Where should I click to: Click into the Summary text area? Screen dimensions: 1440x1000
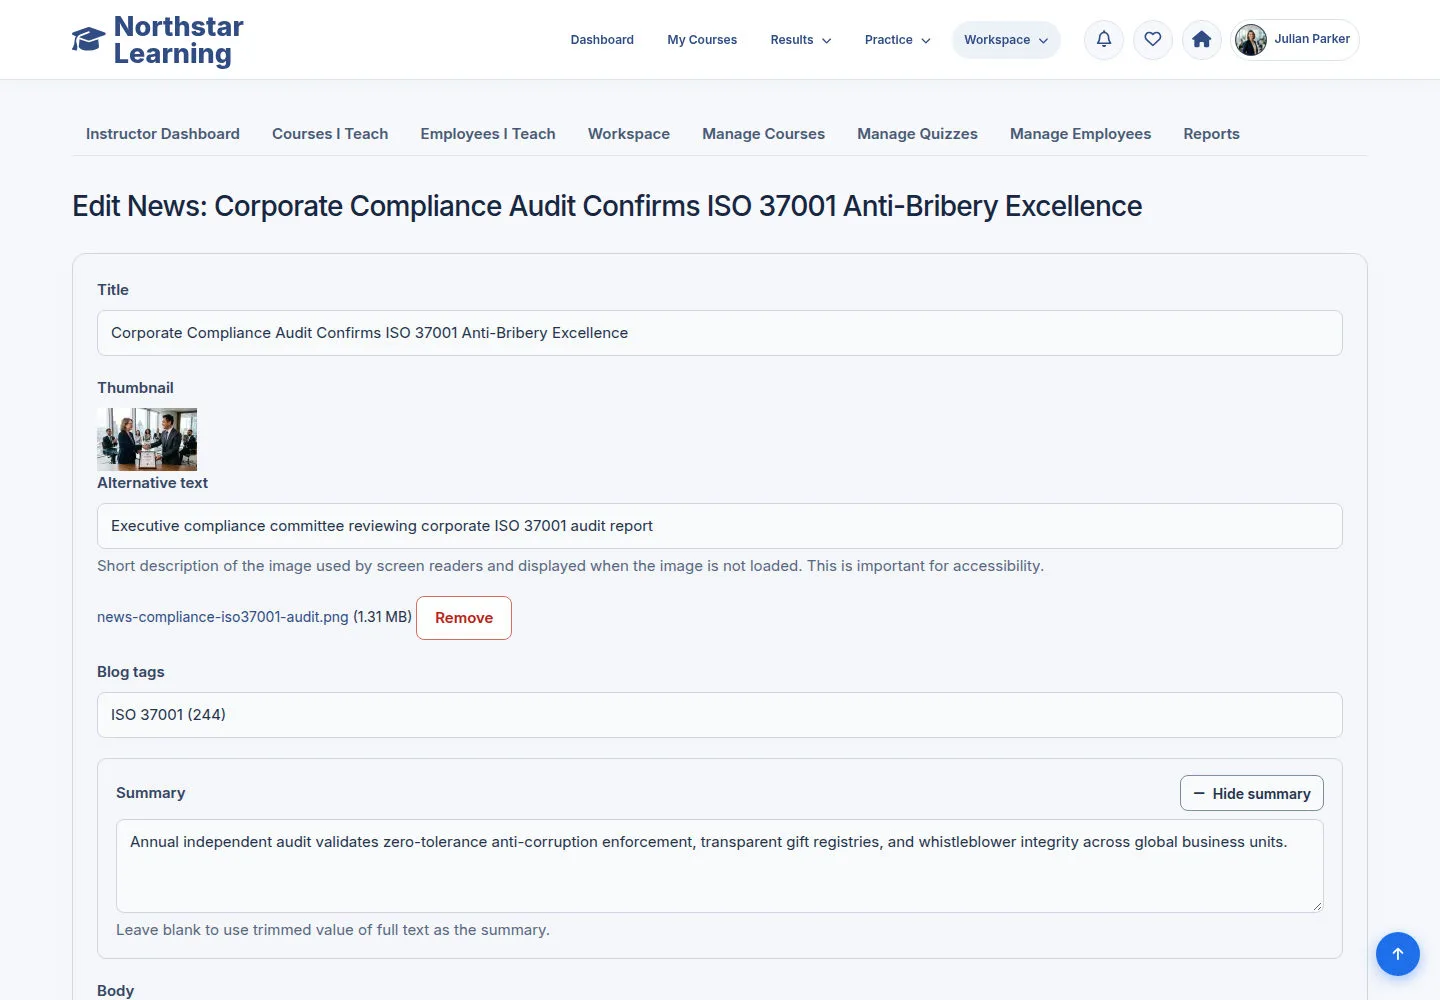(720, 866)
